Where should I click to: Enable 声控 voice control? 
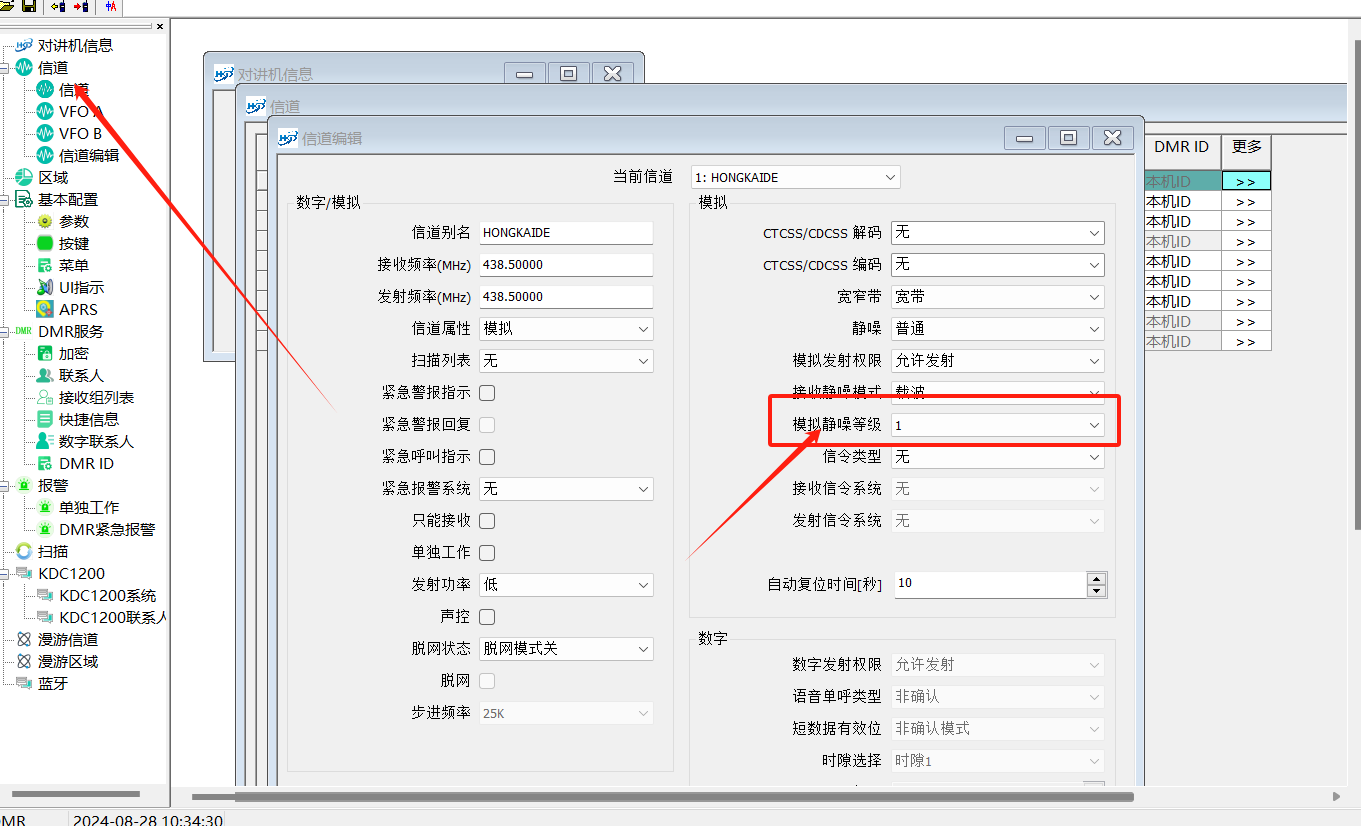[x=487, y=616]
